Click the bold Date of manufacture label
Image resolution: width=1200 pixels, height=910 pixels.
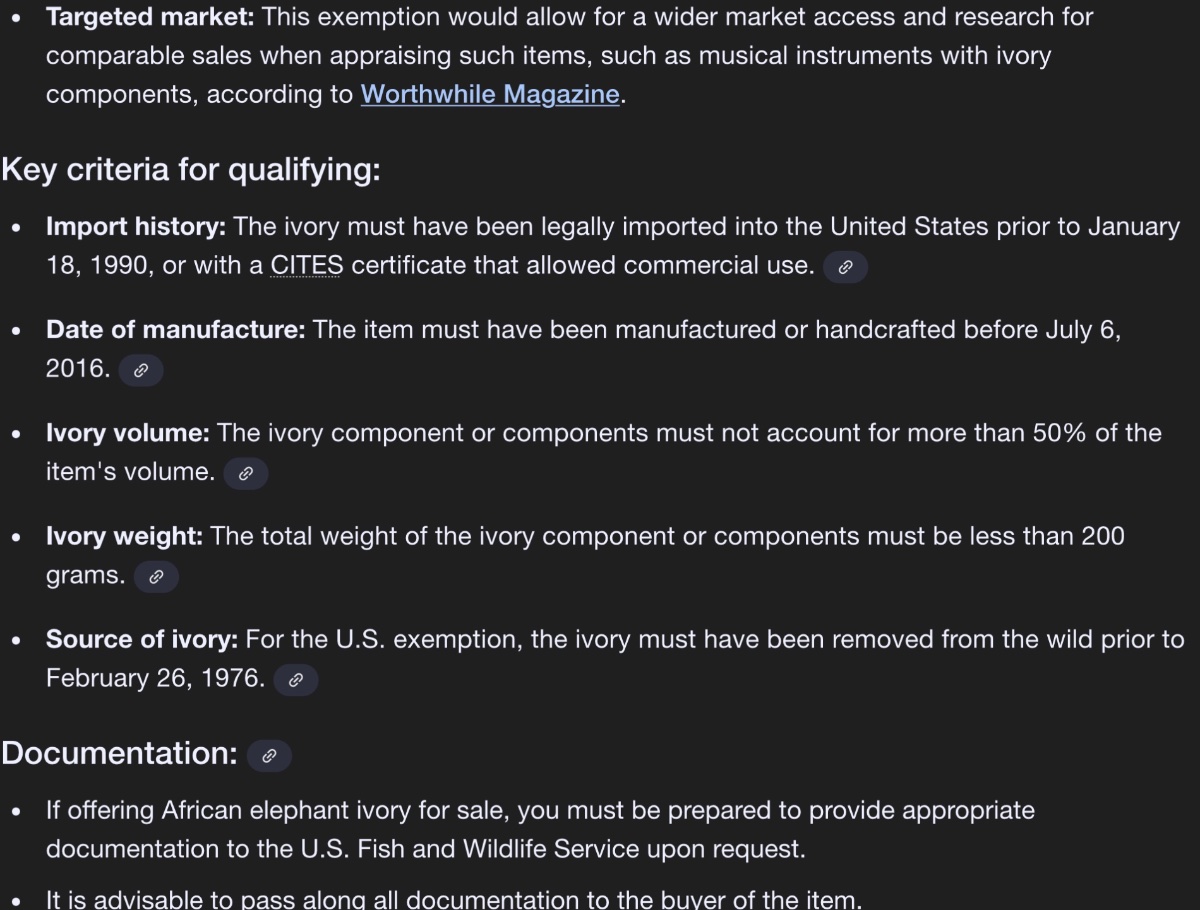pos(175,330)
